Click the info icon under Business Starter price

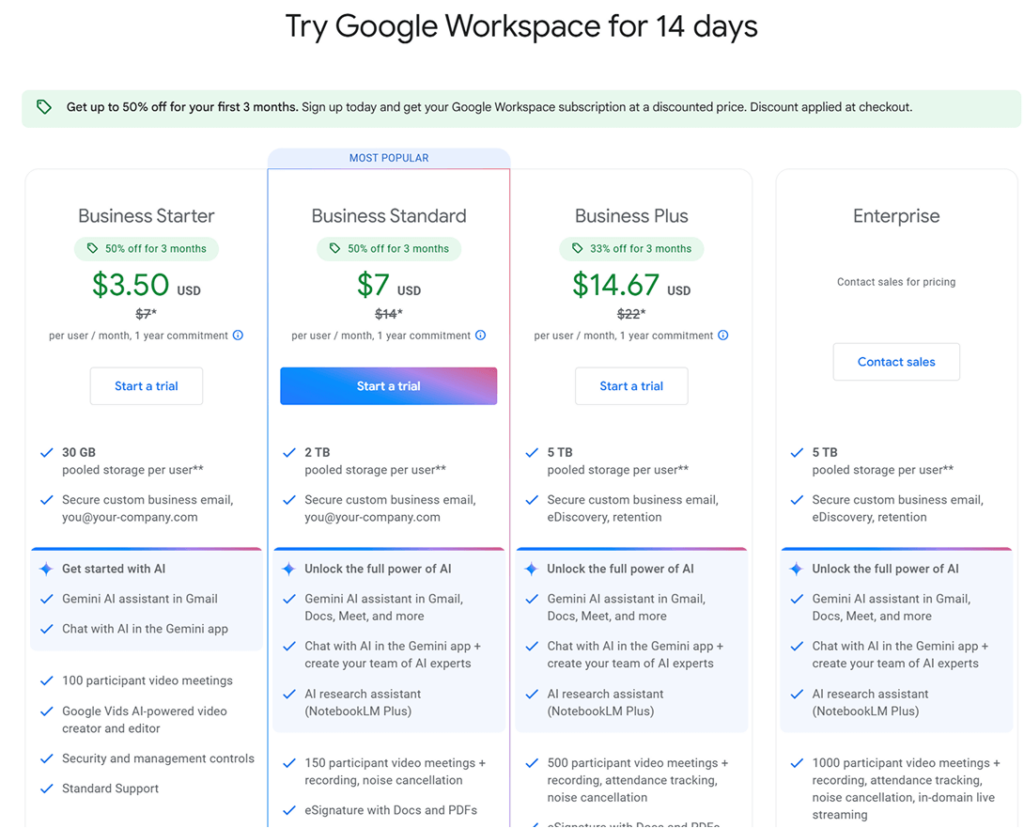click(238, 336)
